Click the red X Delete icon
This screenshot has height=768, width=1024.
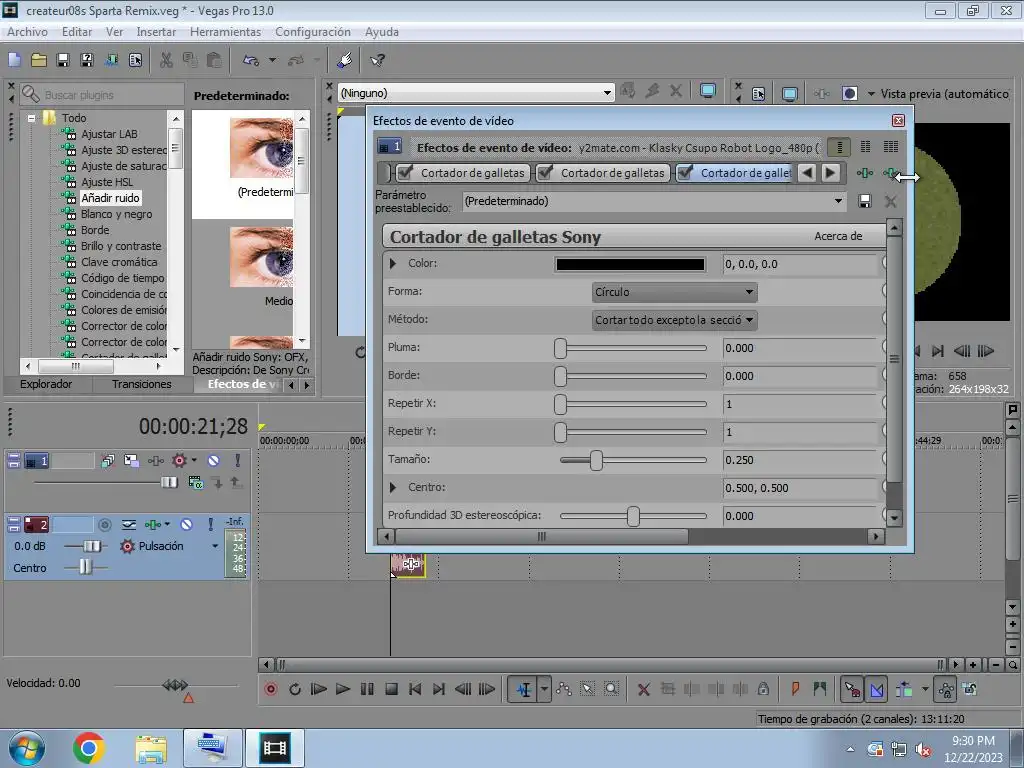643,689
